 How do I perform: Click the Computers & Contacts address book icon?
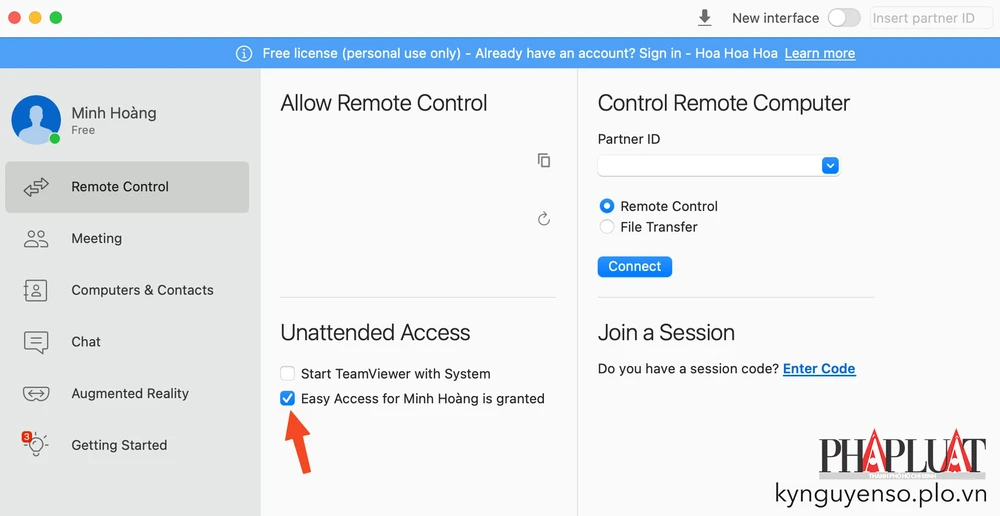coord(36,290)
